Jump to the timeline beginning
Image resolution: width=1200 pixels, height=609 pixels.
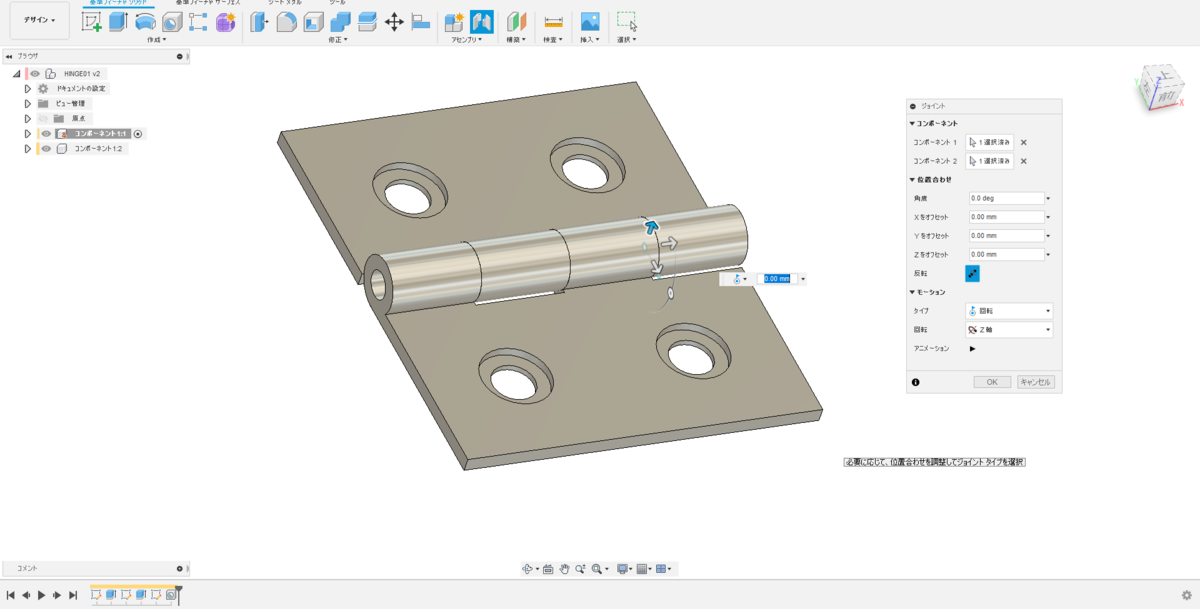pyautogui.click(x=11, y=595)
